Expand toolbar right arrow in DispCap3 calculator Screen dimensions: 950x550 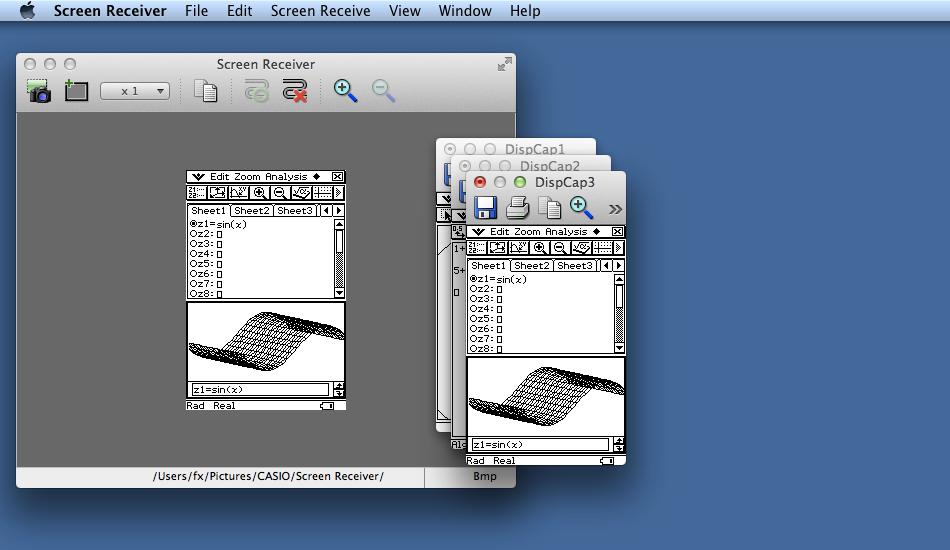(x=619, y=248)
